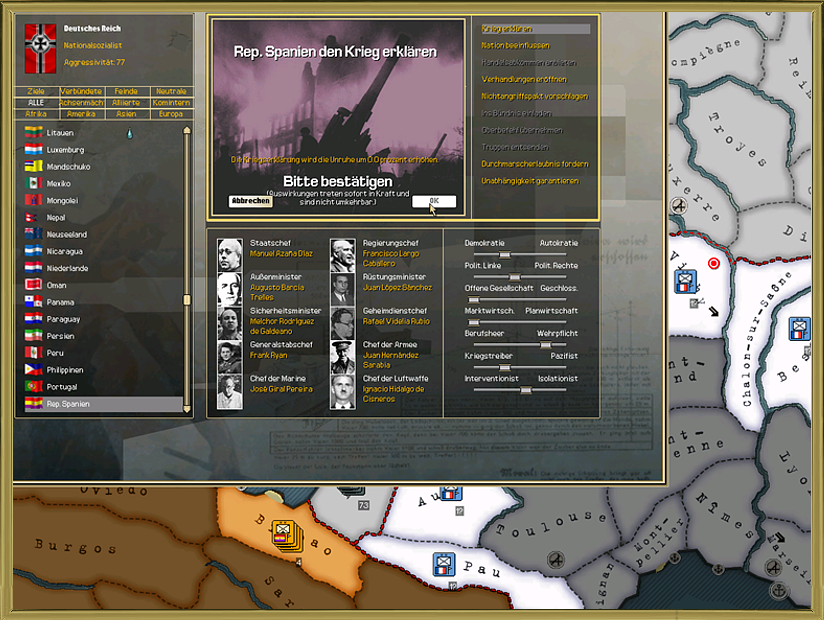Screen dimensions: 824x620
Task: Click portrait of Generalstabschef Frank Ryan
Action: [x=231, y=357]
